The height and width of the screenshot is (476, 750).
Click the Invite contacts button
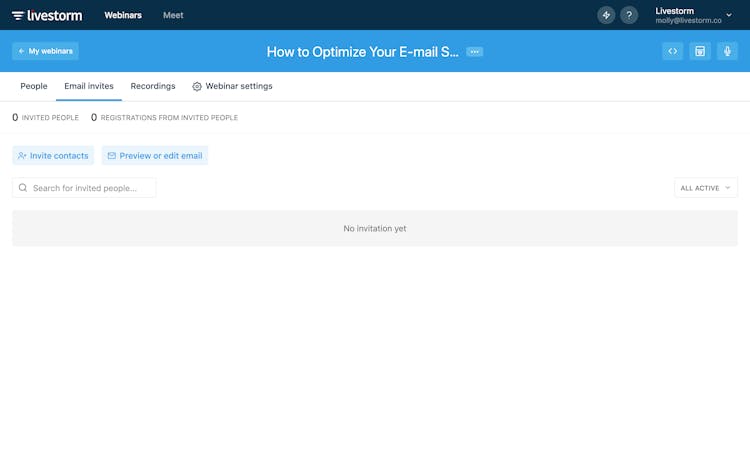[x=53, y=156]
